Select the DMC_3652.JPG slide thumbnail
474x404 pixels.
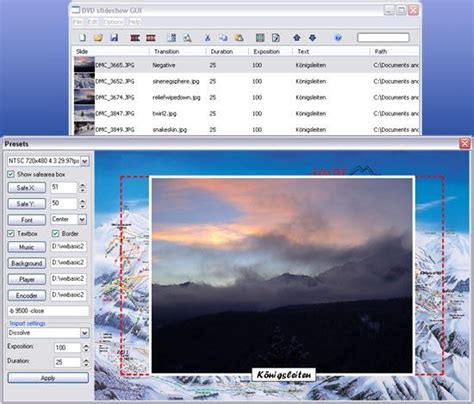point(84,81)
